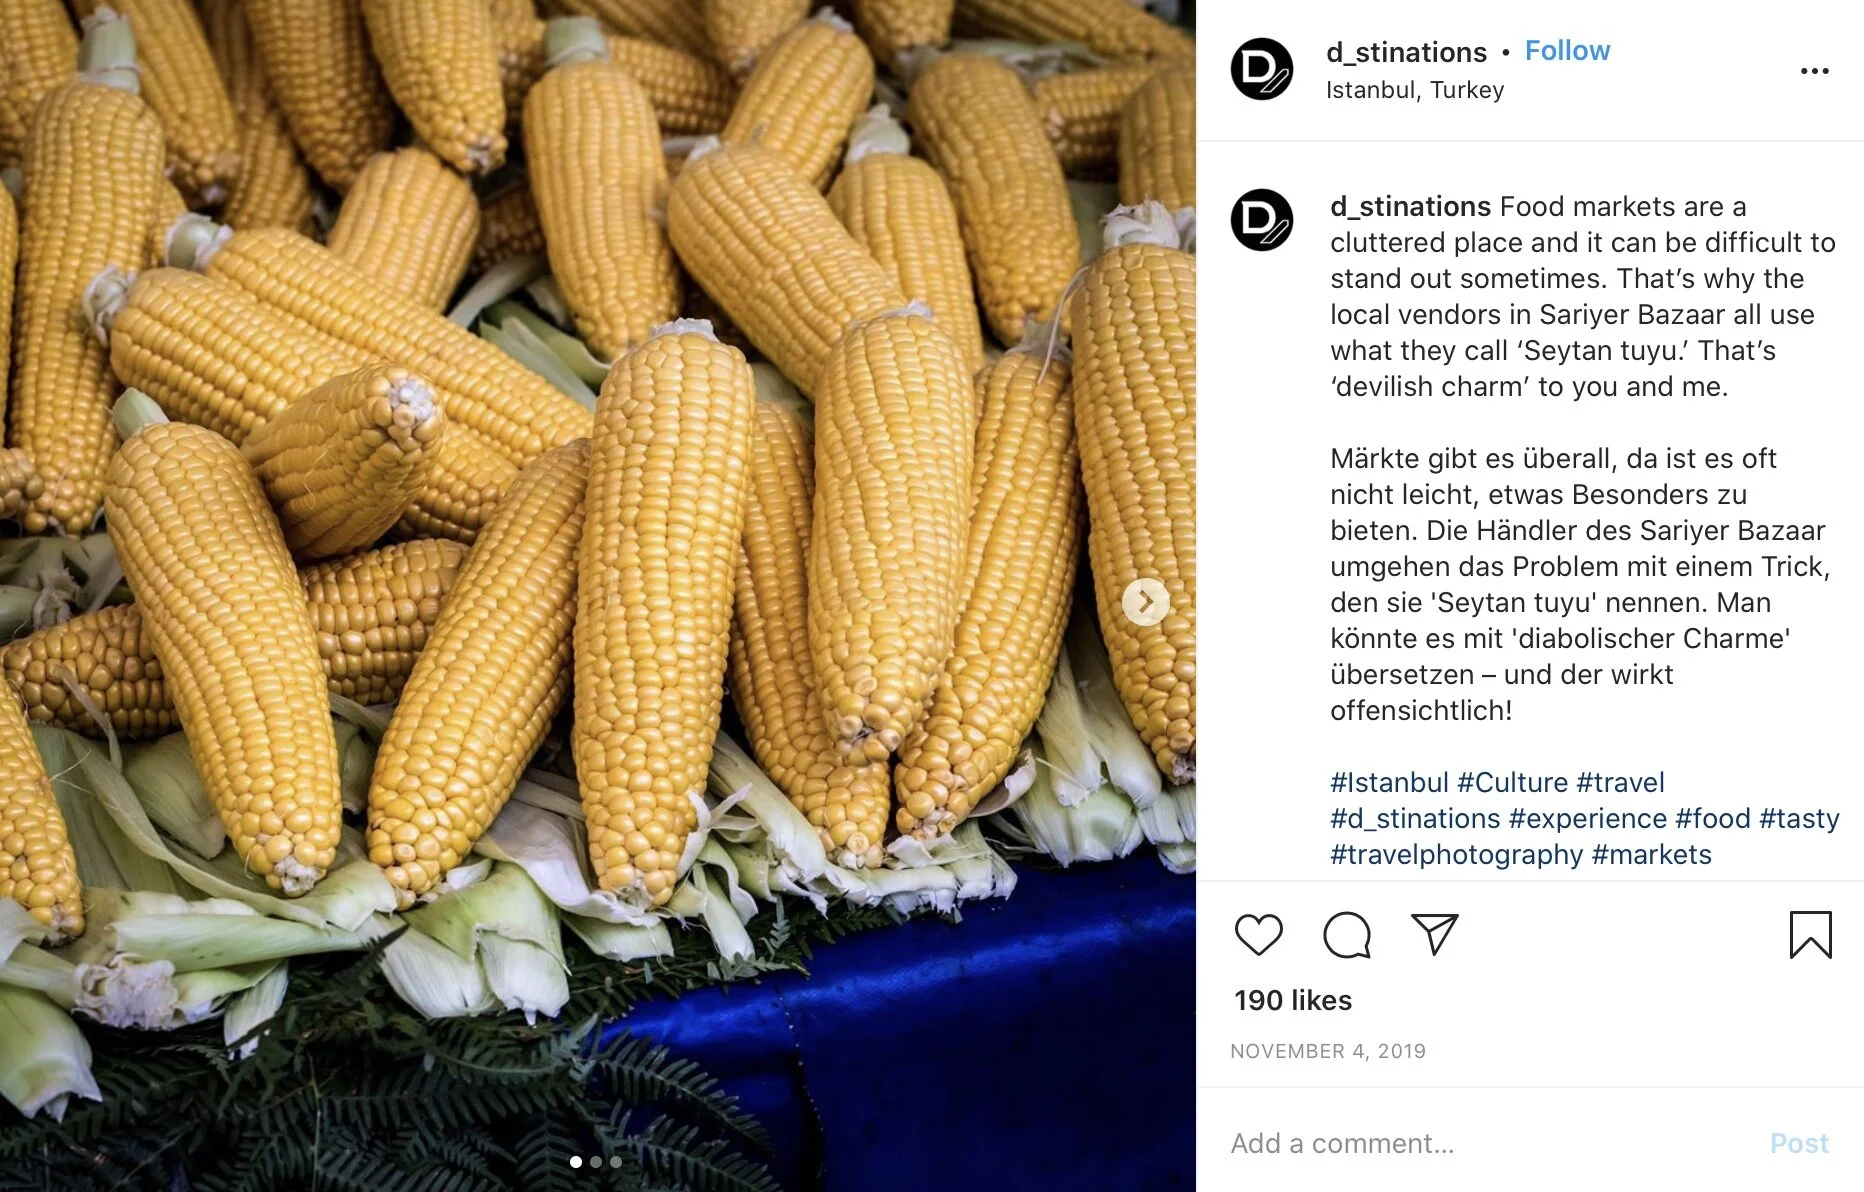This screenshot has height=1192, width=1864.
Task: Open the #travelphotography hashtag
Action: pos(1456,854)
